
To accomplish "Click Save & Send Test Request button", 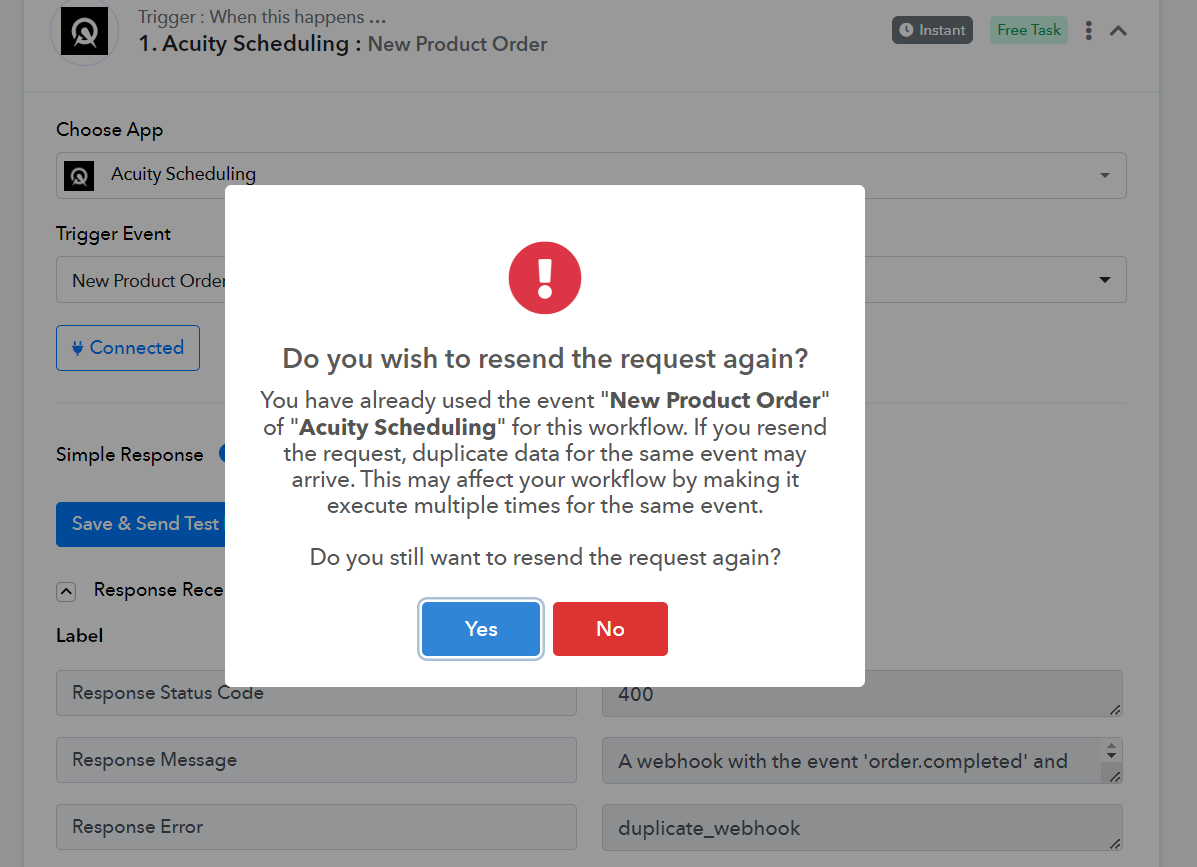I will [140, 524].
